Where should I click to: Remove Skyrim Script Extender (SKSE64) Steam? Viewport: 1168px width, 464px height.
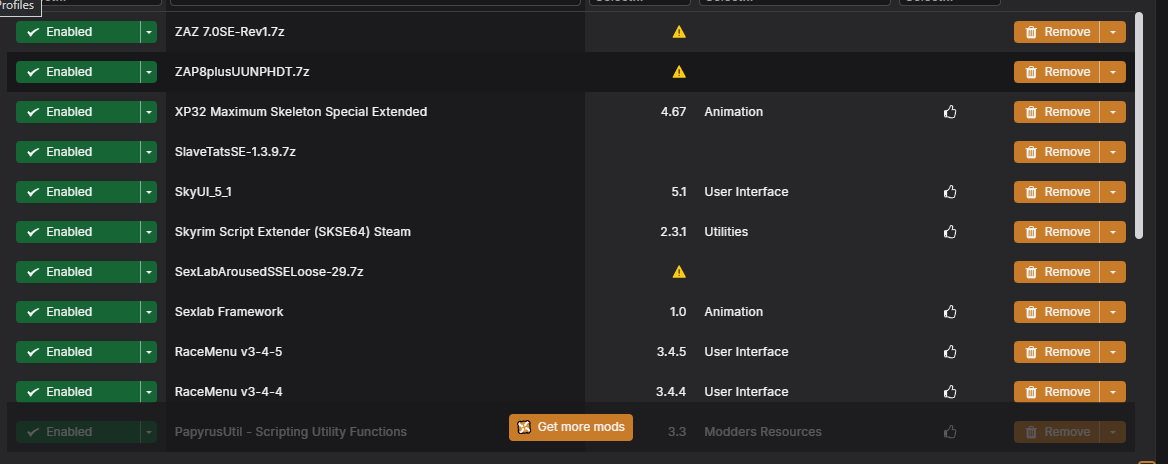[1057, 232]
